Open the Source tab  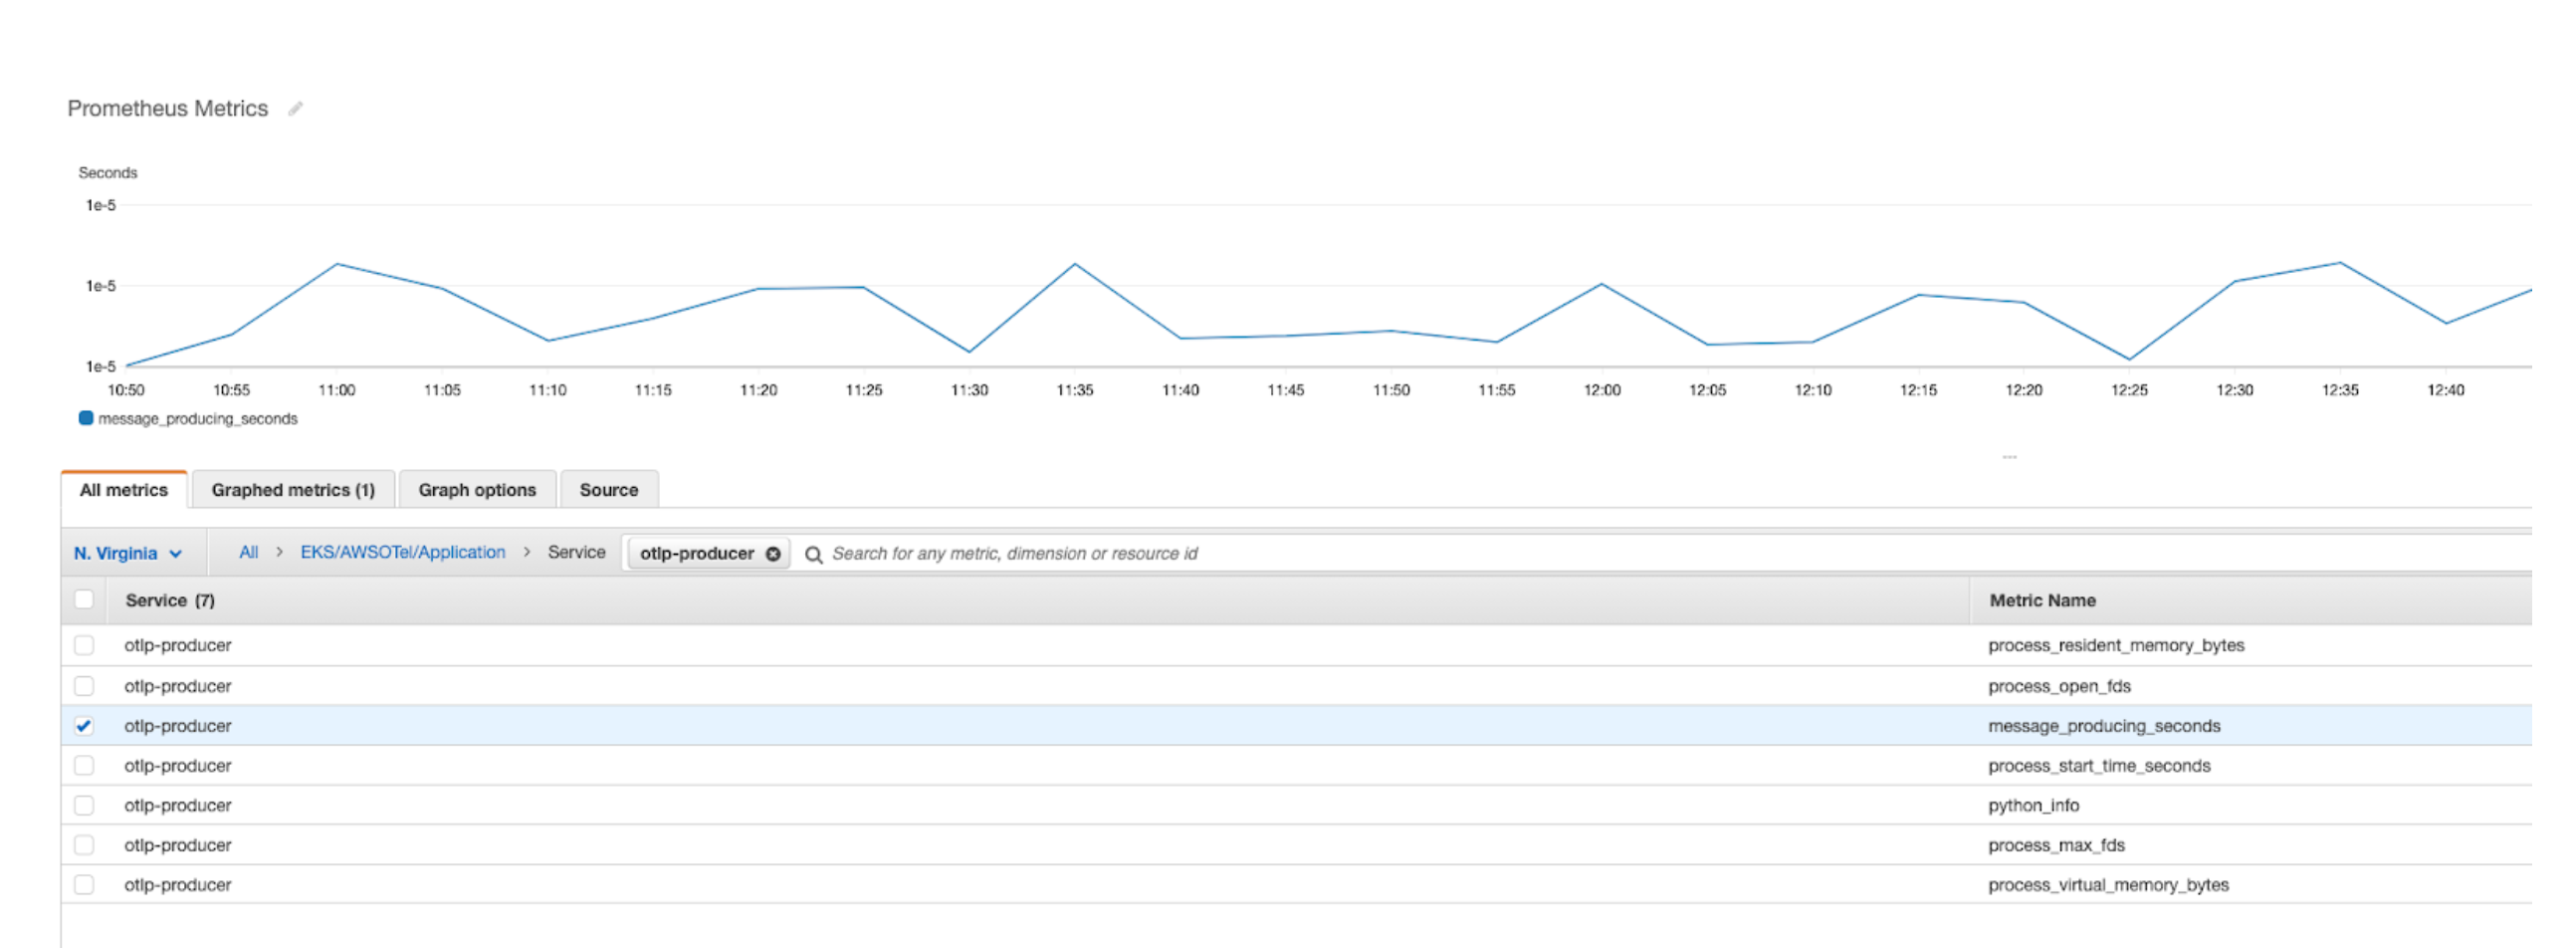[x=608, y=490]
